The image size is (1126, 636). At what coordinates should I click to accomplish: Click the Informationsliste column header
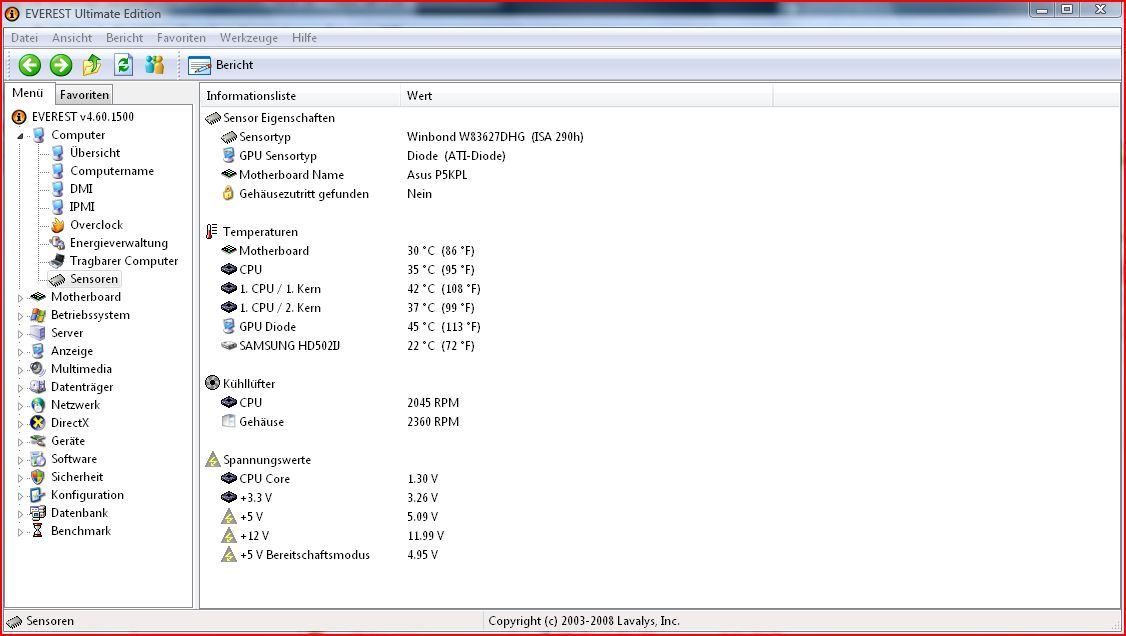[300, 95]
